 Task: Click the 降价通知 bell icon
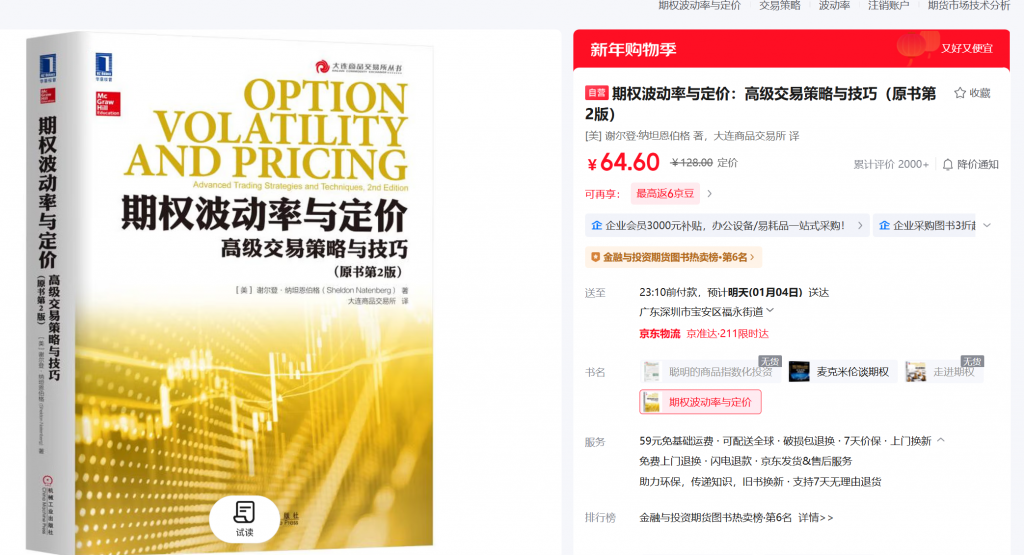click(948, 165)
